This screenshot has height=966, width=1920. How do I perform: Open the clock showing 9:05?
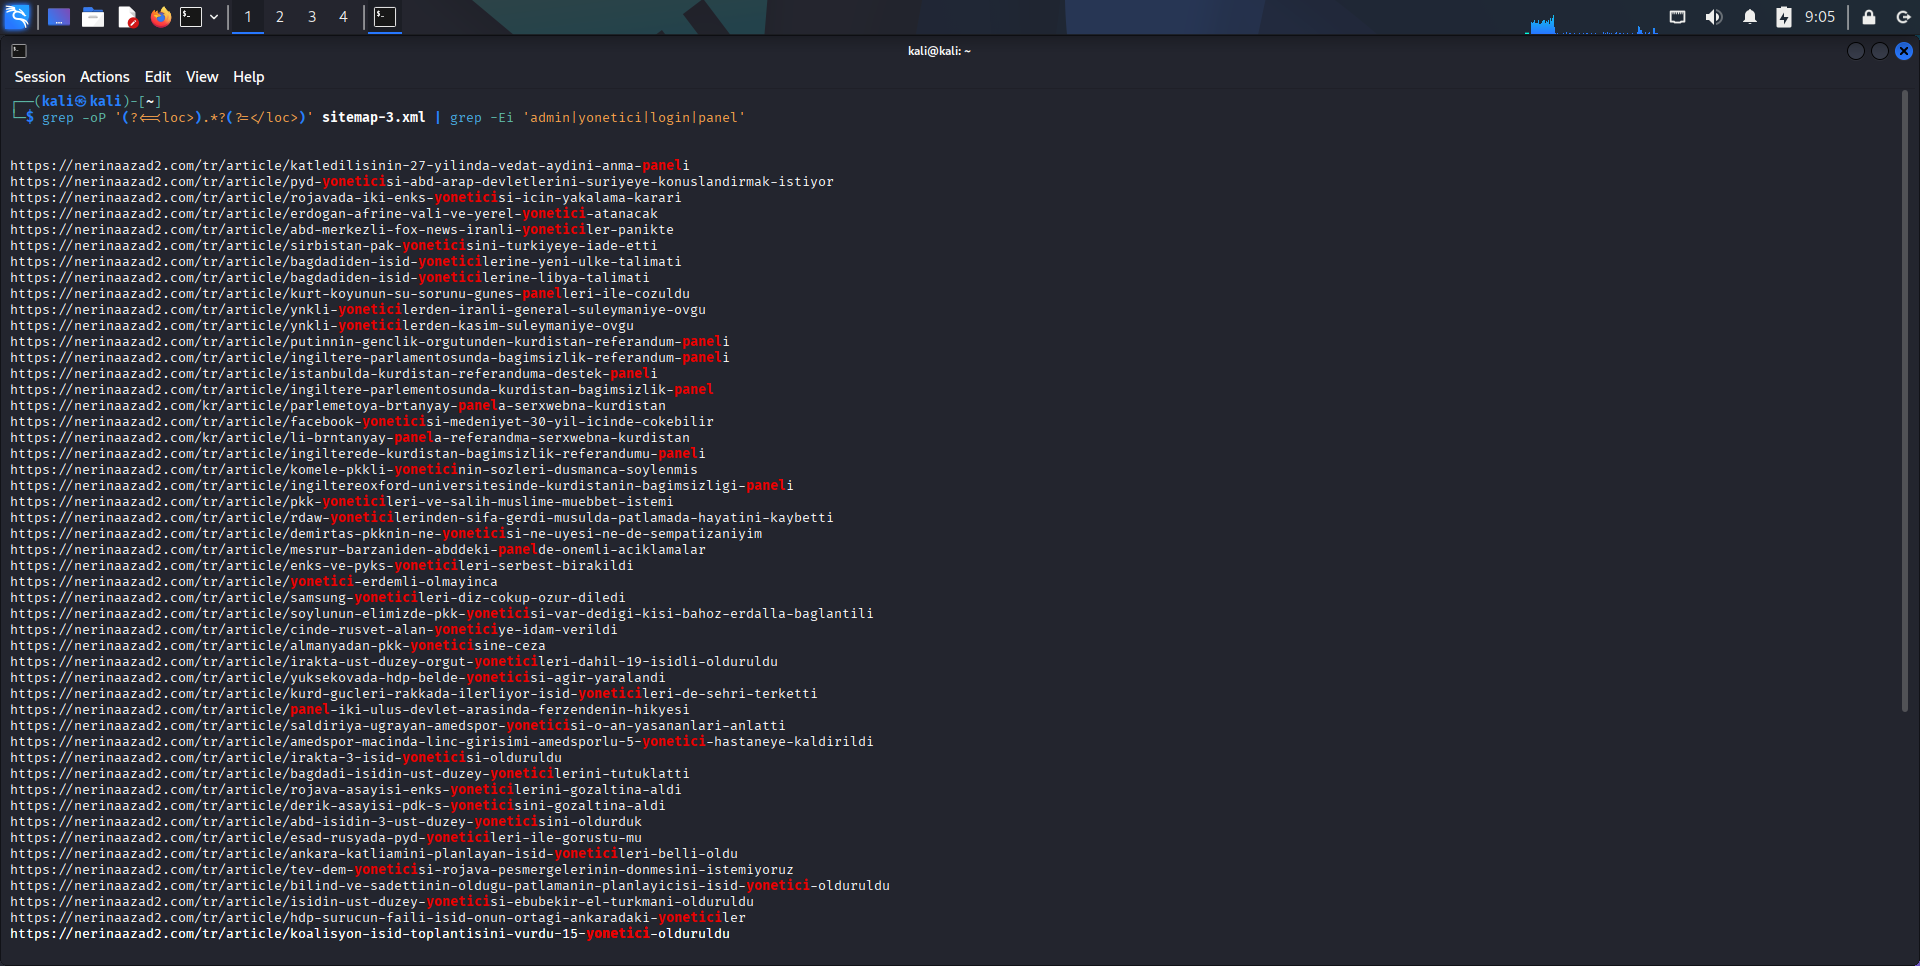tap(1820, 17)
